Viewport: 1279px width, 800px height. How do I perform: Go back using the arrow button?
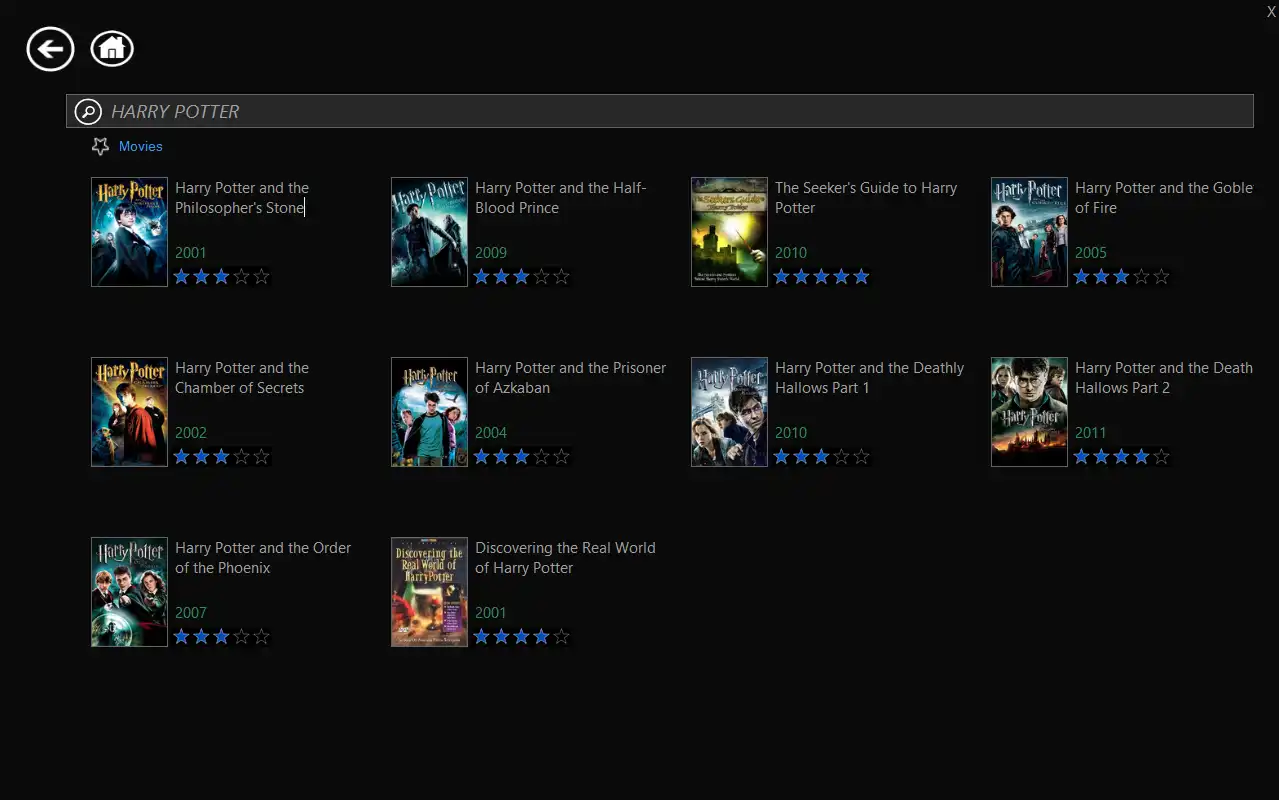50,48
